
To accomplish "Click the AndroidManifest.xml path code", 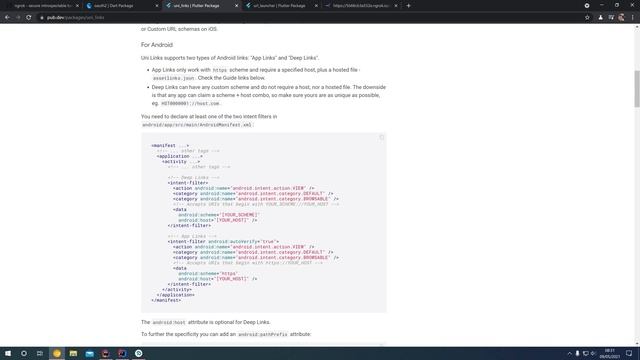I will [197, 125].
